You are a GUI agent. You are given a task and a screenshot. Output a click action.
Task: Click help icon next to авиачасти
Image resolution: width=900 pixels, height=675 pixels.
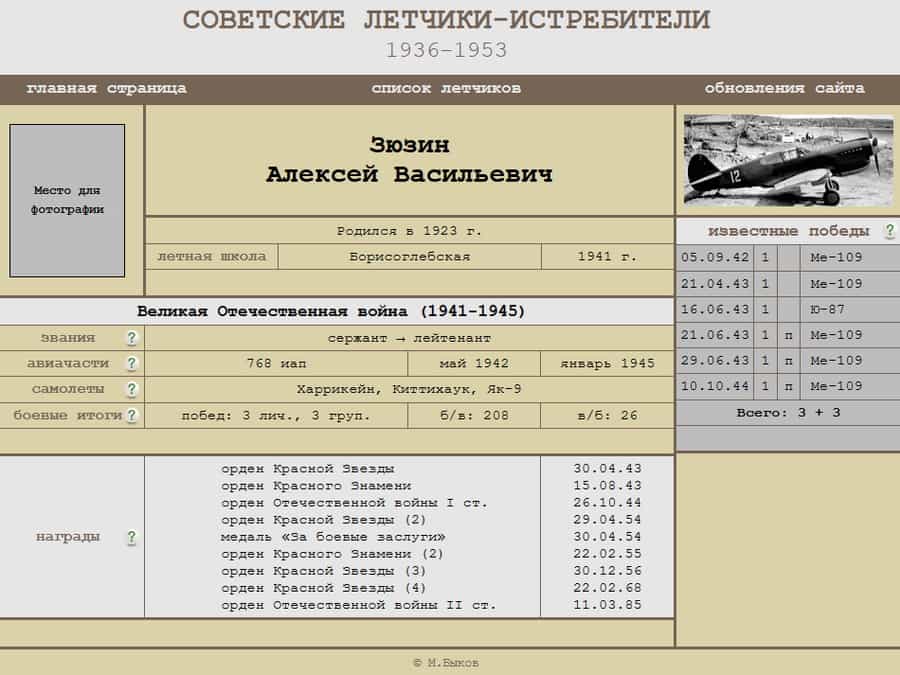tap(131, 364)
